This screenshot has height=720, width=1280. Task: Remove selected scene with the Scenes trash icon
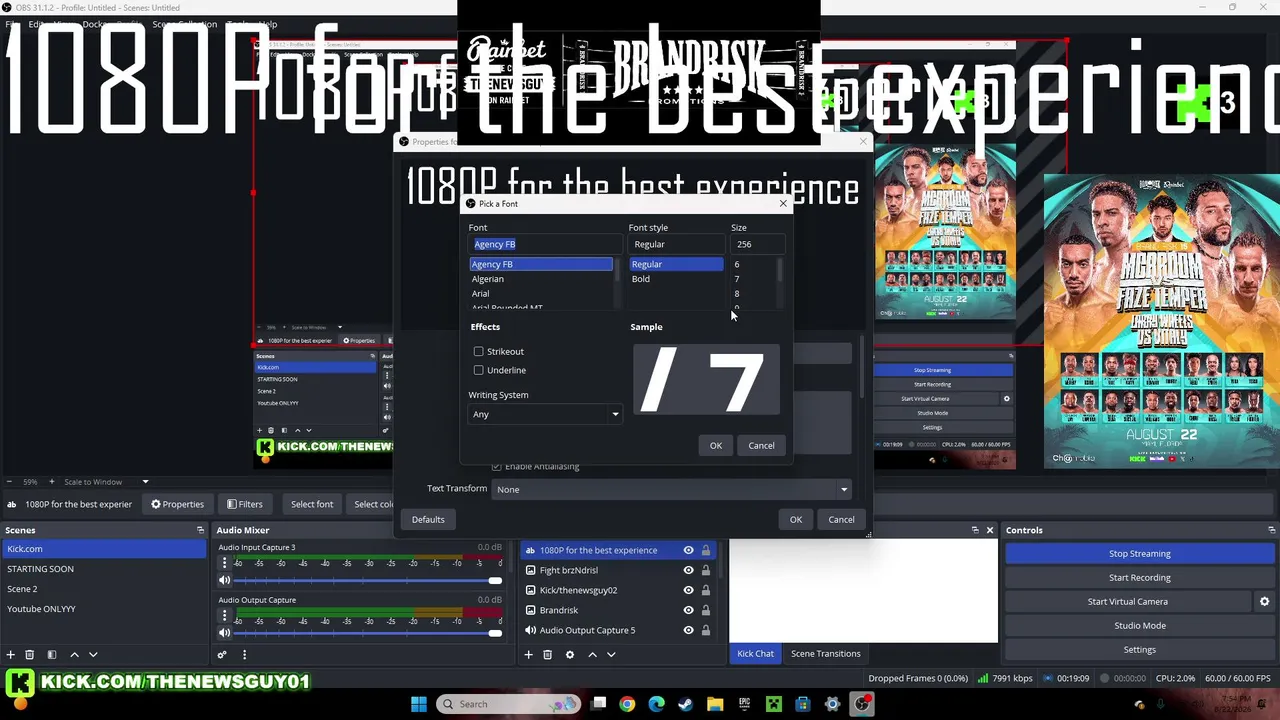tap(29, 654)
